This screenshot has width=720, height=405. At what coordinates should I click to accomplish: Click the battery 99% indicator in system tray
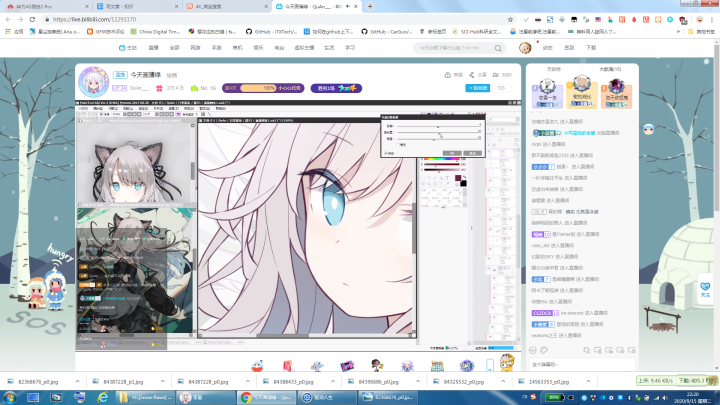555,397
